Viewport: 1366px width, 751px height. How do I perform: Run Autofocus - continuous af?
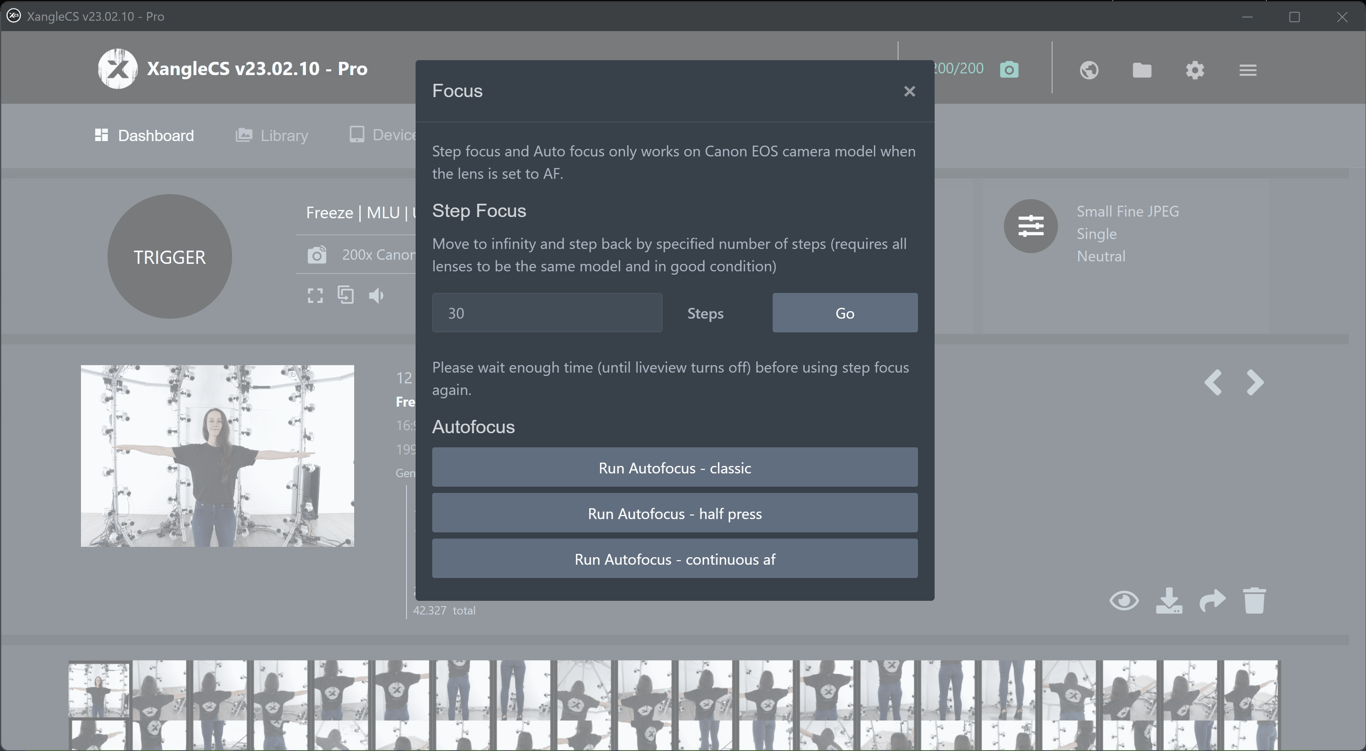coord(675,559)
